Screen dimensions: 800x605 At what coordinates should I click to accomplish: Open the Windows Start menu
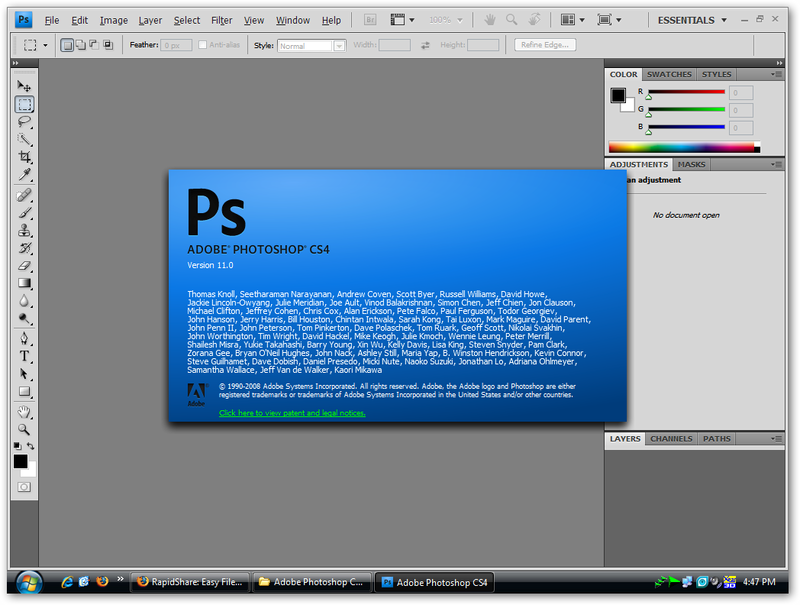[x=29, y=583]
